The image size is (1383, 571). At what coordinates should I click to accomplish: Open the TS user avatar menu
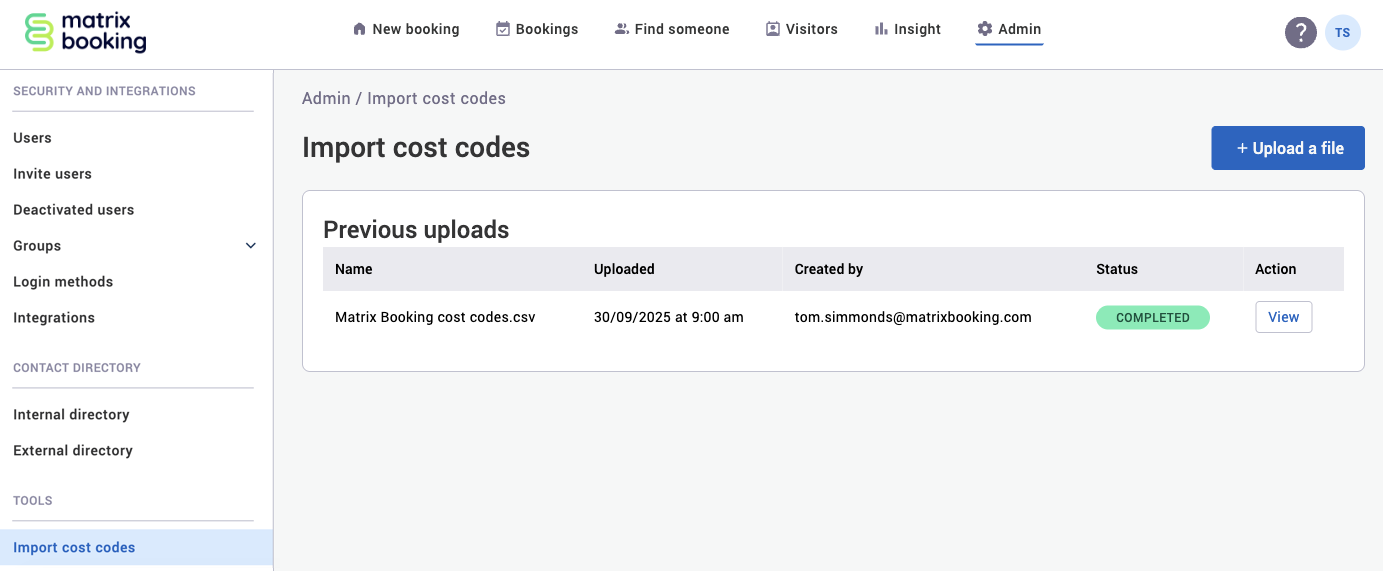click(1342, 32)
